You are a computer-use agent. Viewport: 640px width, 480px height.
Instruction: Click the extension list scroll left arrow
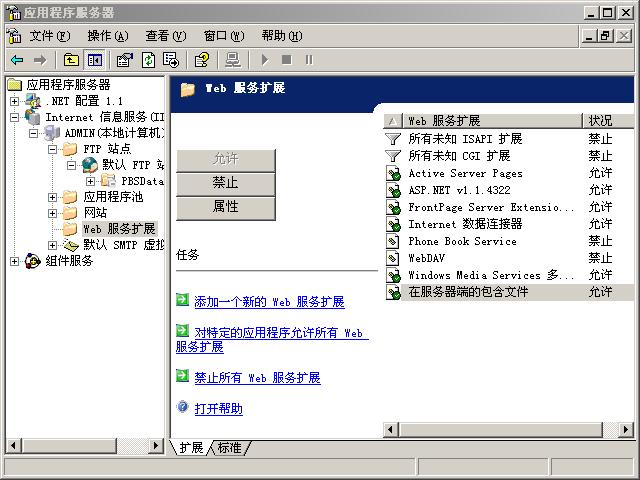tap(391, 429)
